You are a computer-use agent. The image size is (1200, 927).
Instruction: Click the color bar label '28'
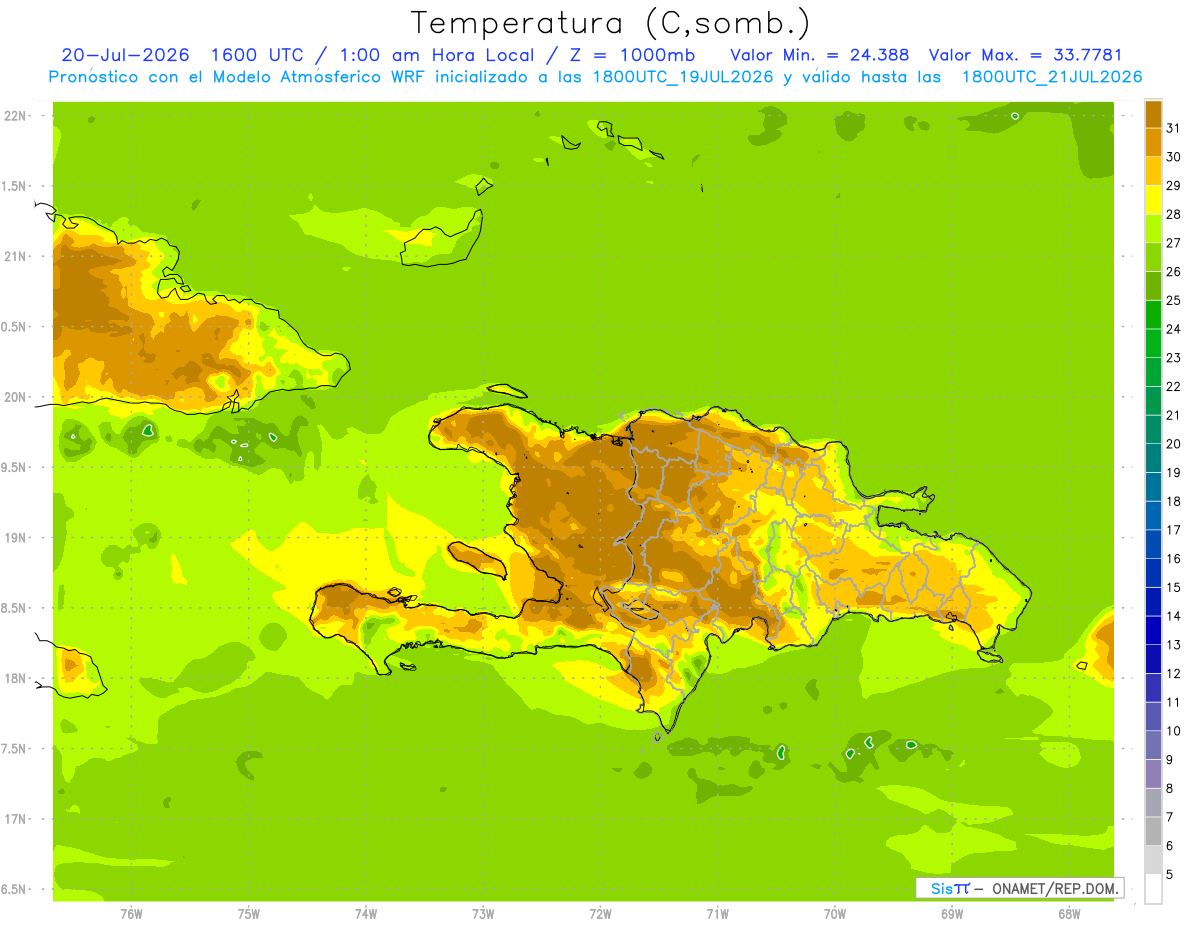1174,214
